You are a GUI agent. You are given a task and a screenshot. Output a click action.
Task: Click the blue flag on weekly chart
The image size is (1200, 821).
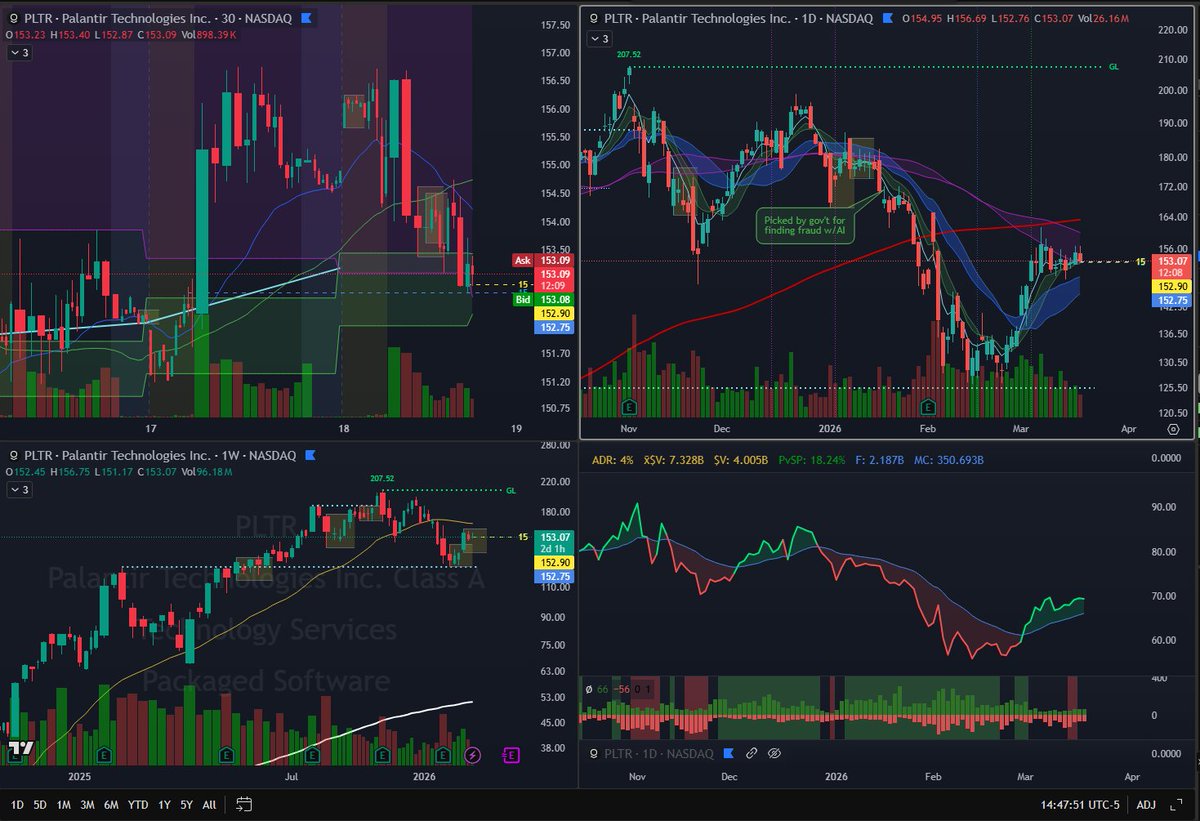[309, 455]
